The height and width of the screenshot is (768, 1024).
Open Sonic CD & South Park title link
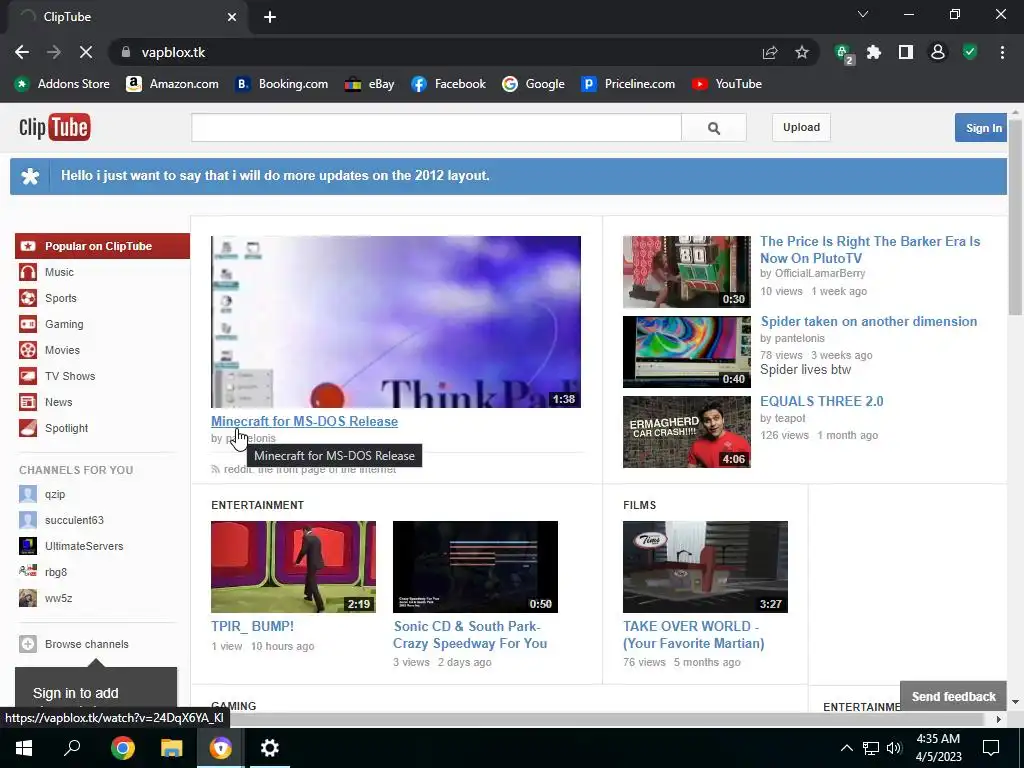(x=470, y=635)
